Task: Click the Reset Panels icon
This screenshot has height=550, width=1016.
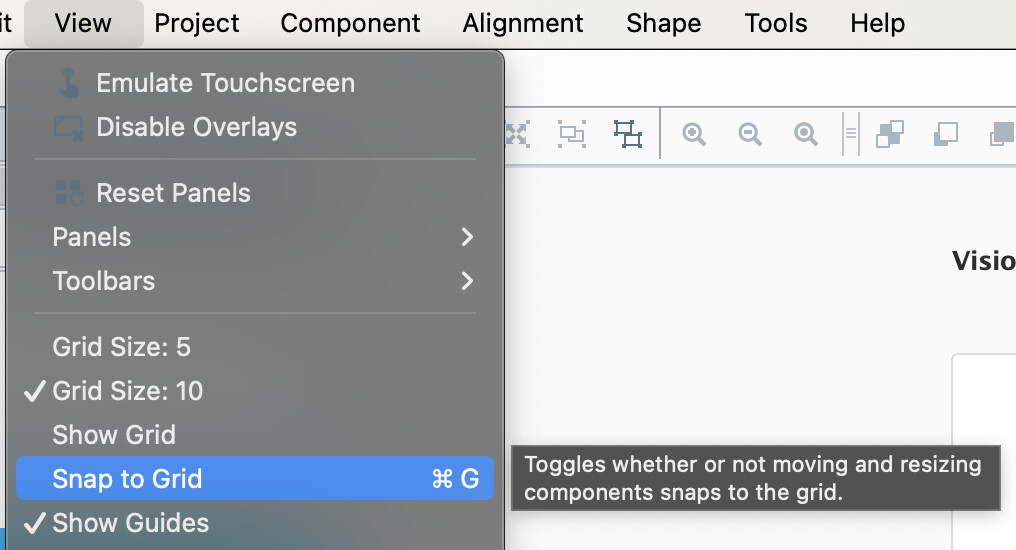Action: tap(69, 193)
